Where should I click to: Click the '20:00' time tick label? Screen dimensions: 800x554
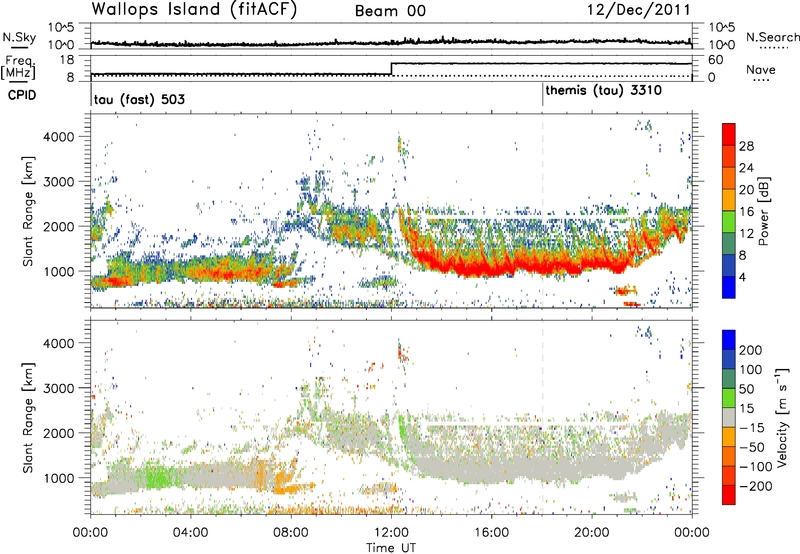pyautogui.click(x=591, y=533)
